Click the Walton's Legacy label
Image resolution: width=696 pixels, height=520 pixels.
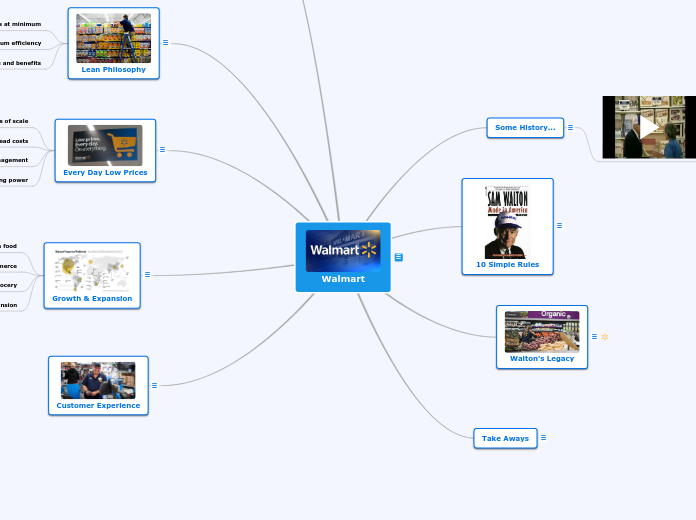(542, 358)
